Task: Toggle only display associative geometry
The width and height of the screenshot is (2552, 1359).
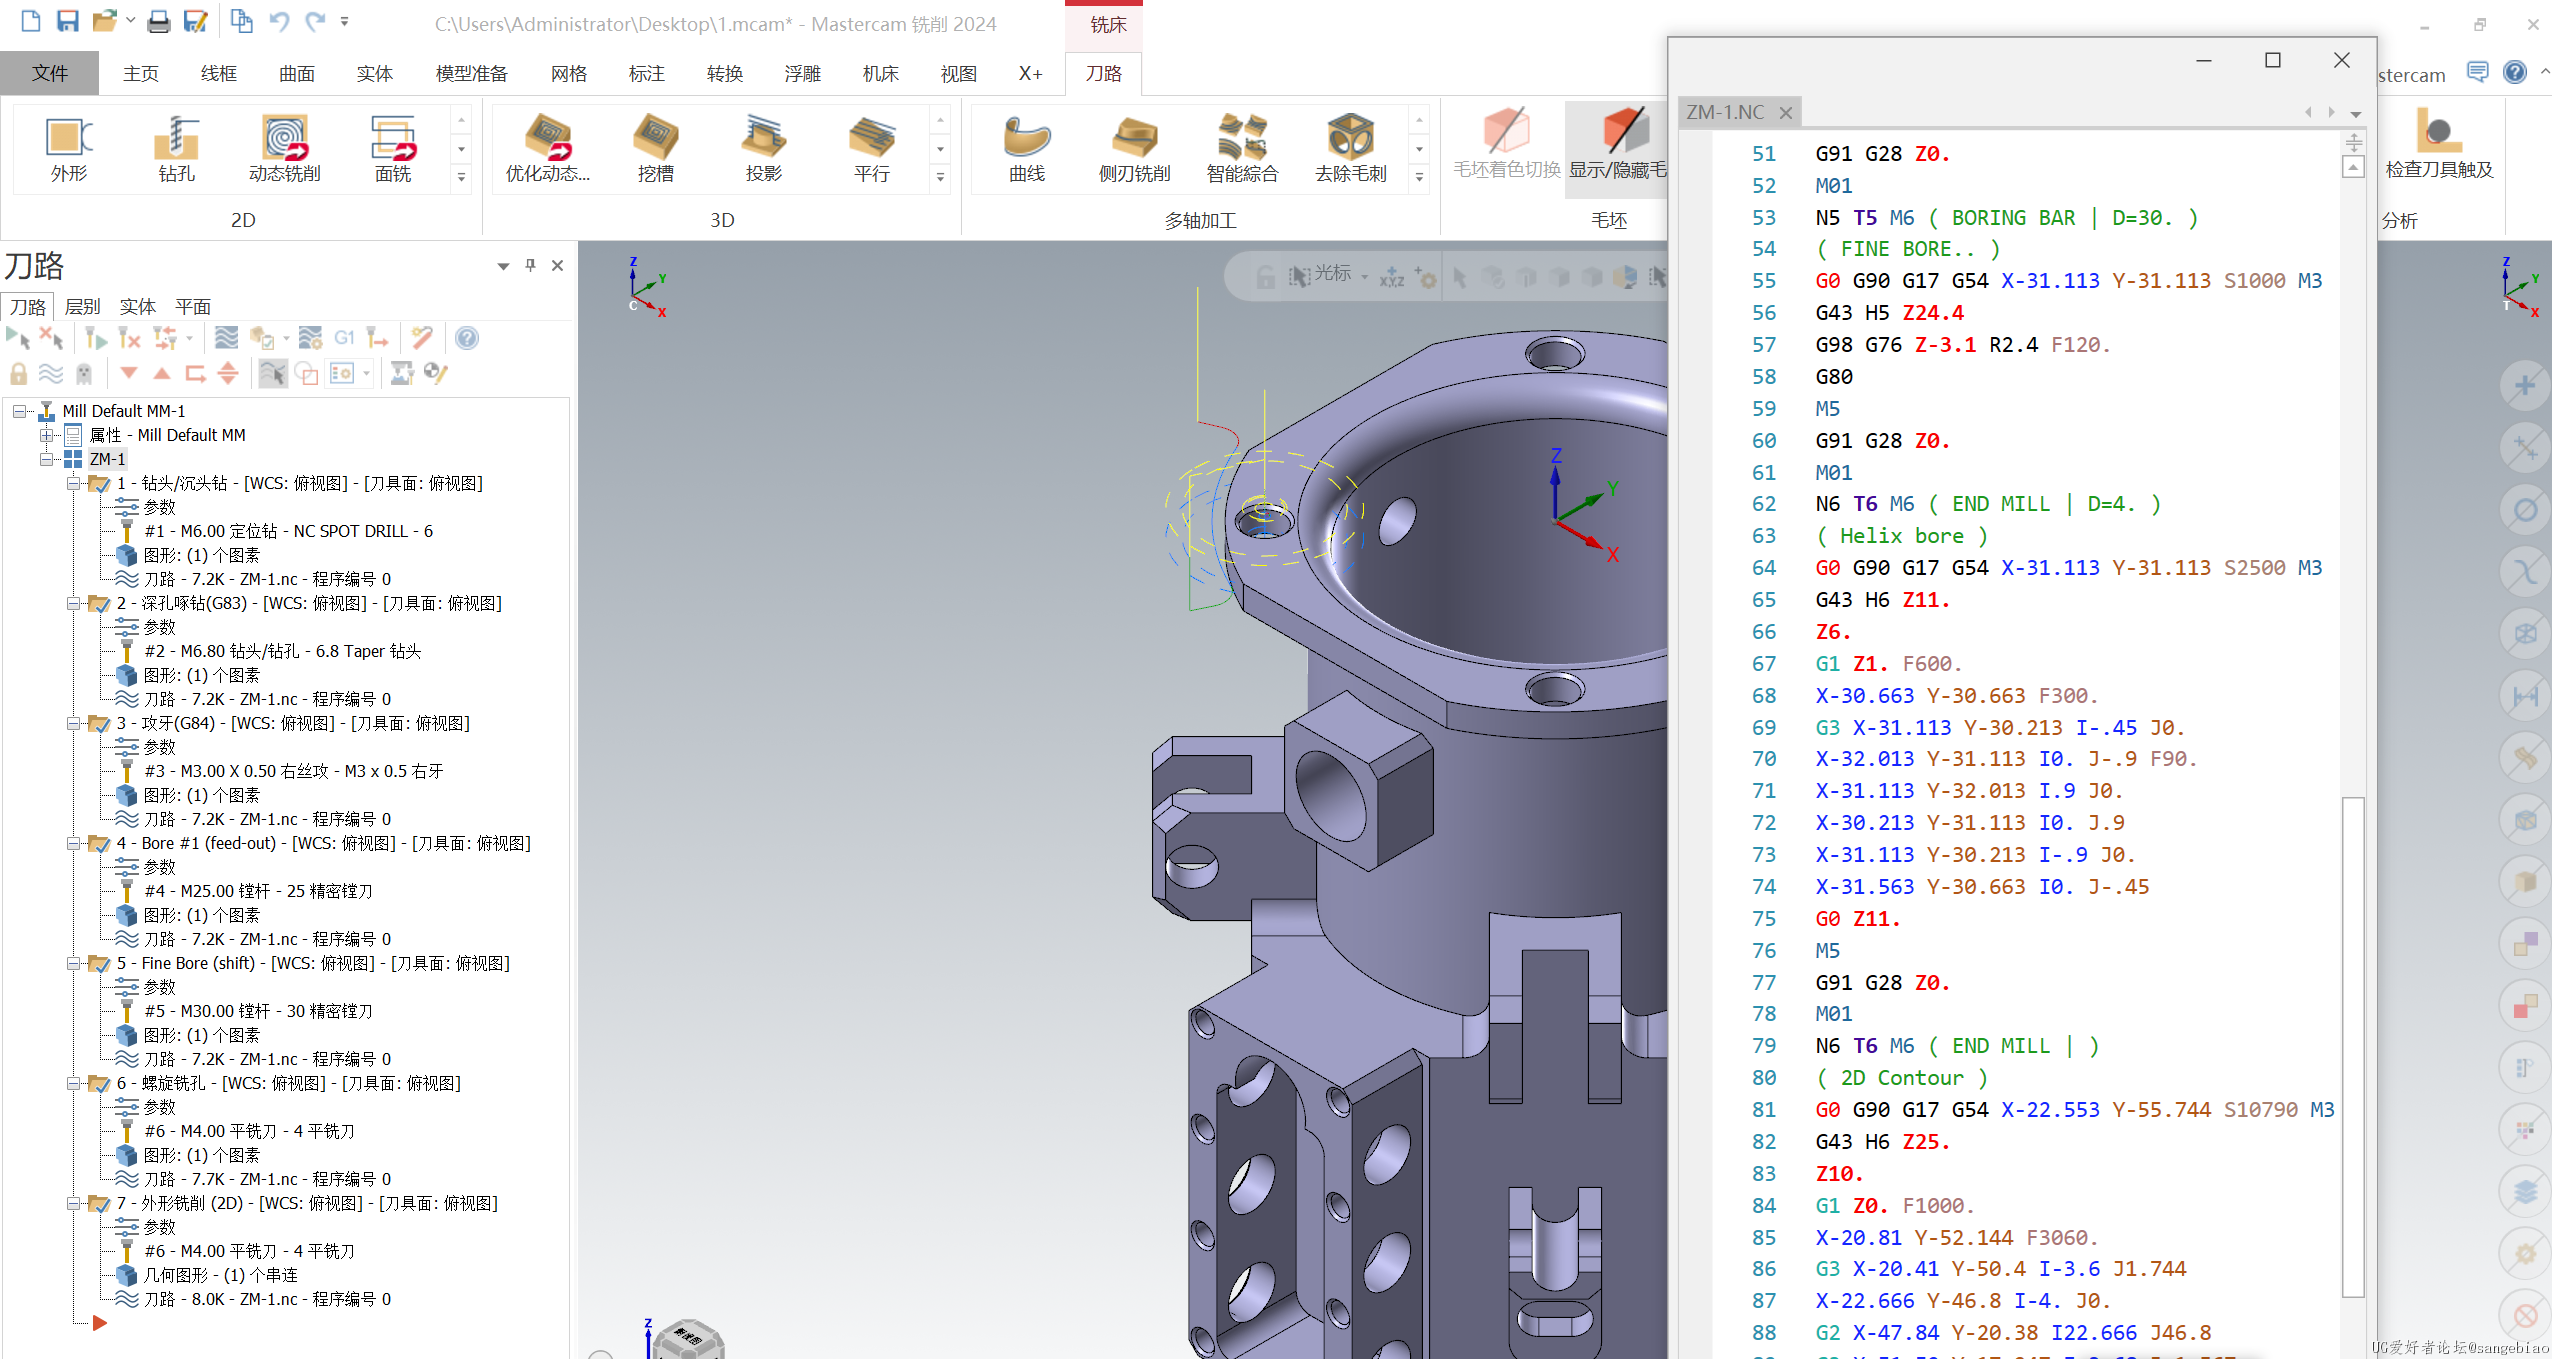Action: 306,373
